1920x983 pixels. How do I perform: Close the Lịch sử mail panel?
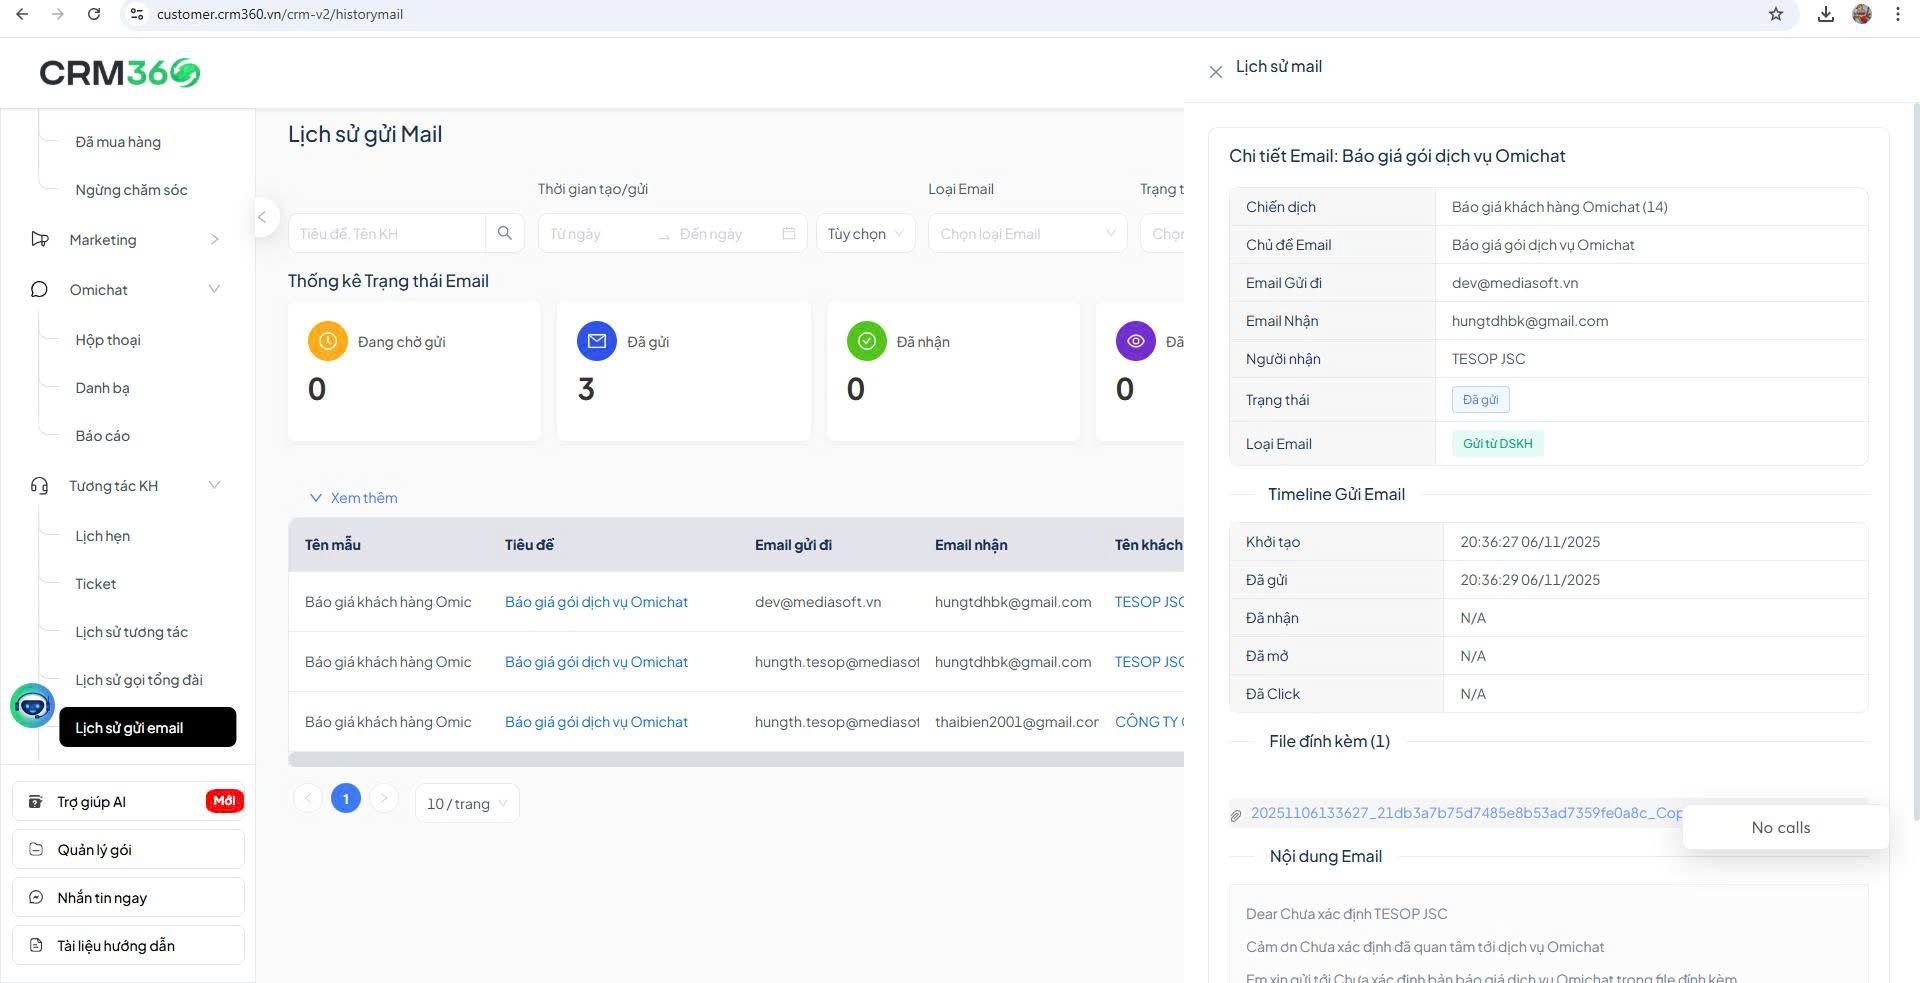1215,72
